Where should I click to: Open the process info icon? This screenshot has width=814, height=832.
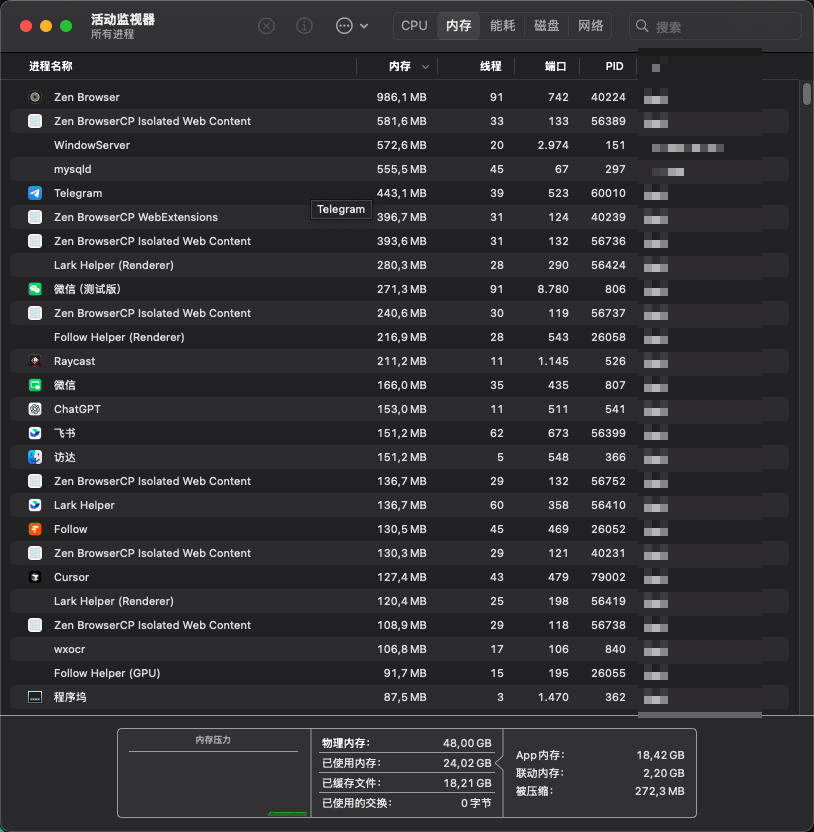click(x=304, y=25)
